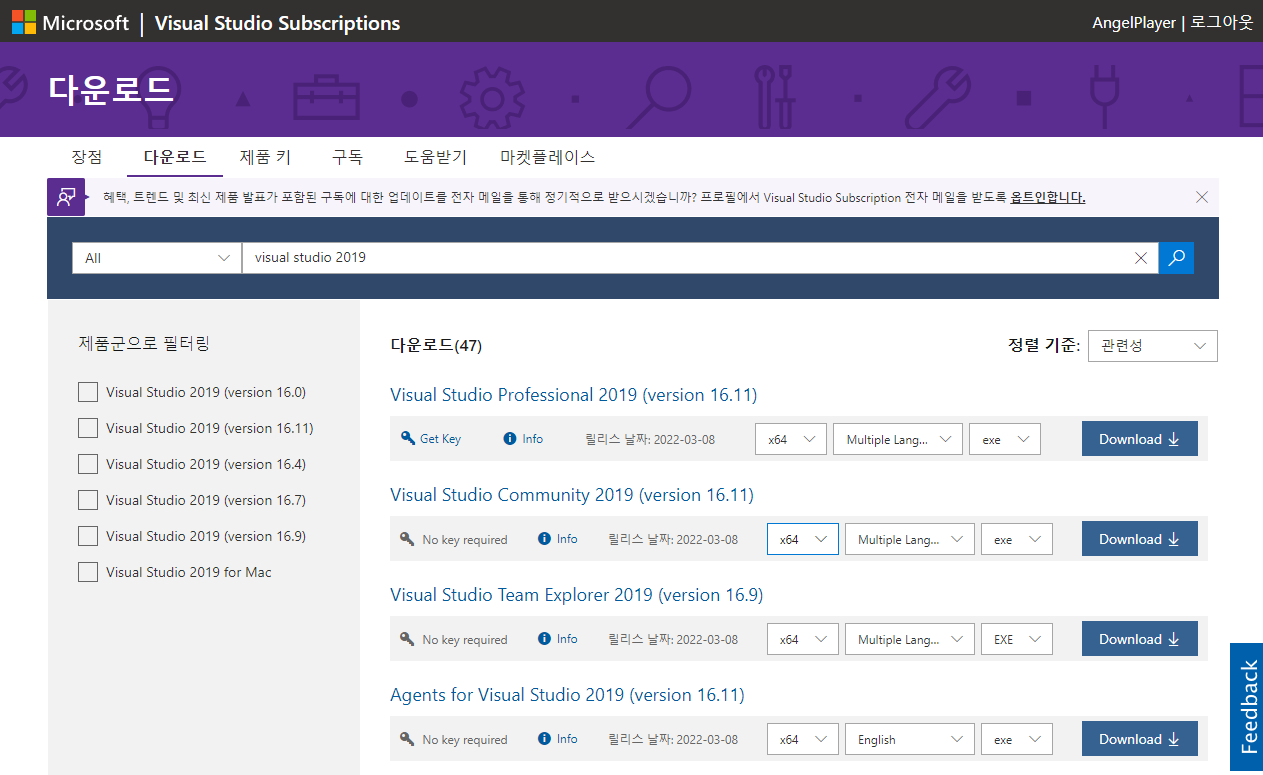This screenshot has height=775, width=1263.
Task: Click the search magnifier button
Action: point(1176,258)
